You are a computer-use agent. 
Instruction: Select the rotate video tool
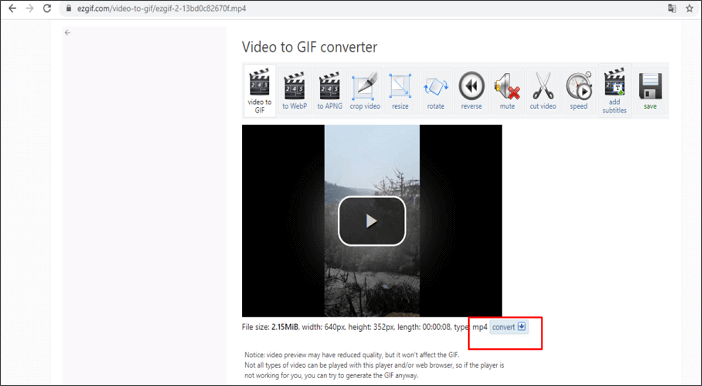(436, 91)
